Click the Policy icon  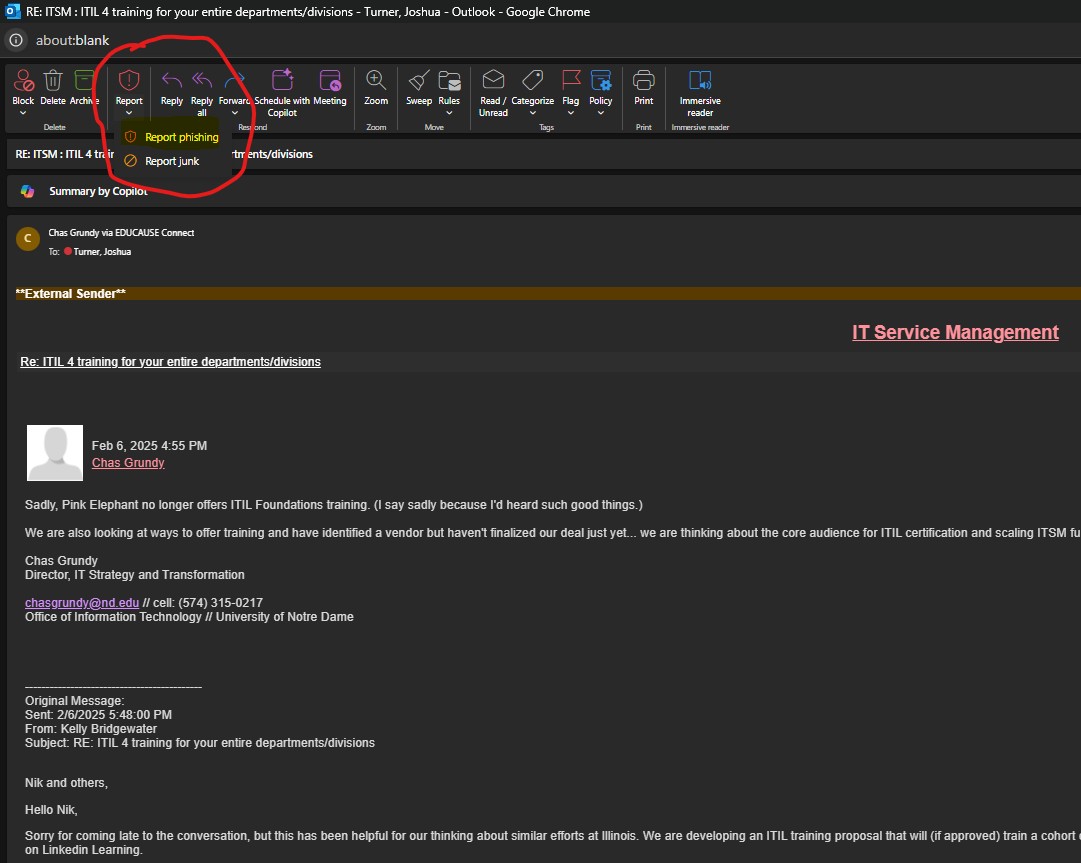click(x=600, y=81)
